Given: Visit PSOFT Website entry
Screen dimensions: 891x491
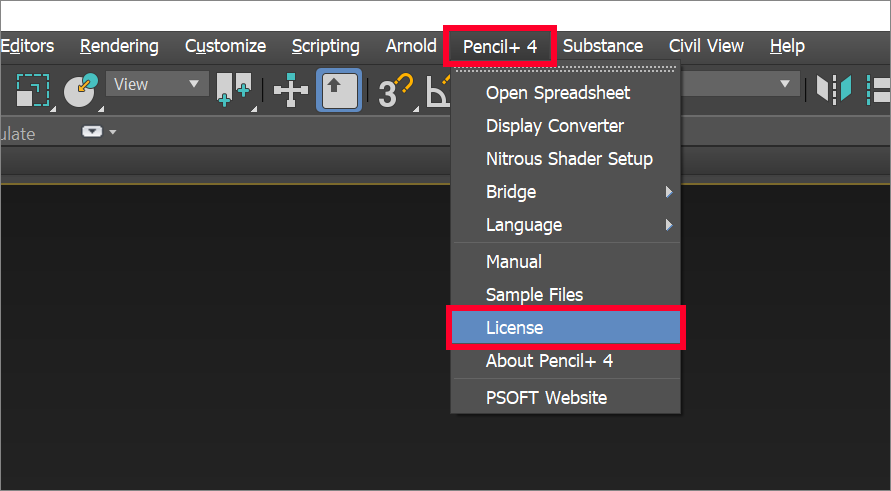Looking at the screenshot, I should 566,397.
